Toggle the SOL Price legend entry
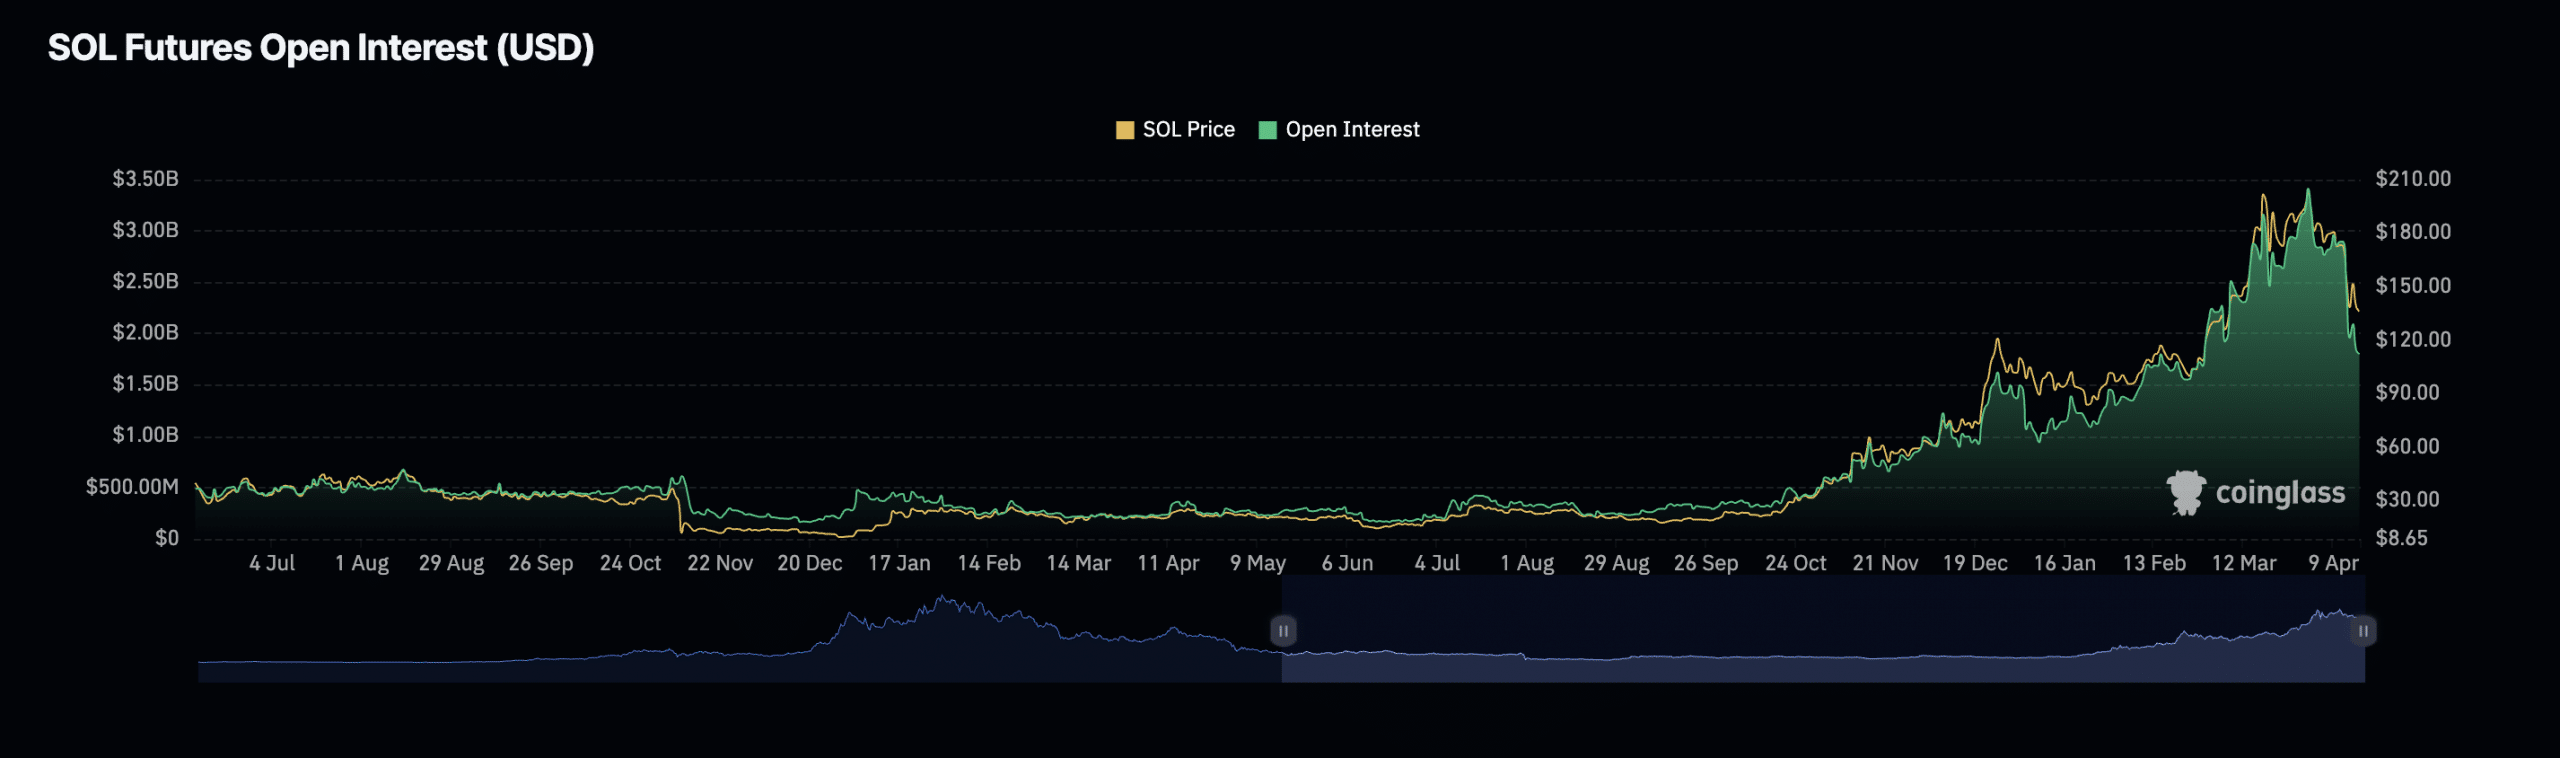2560x758 pixels. pyautogui.click(x=1175, y=130)
